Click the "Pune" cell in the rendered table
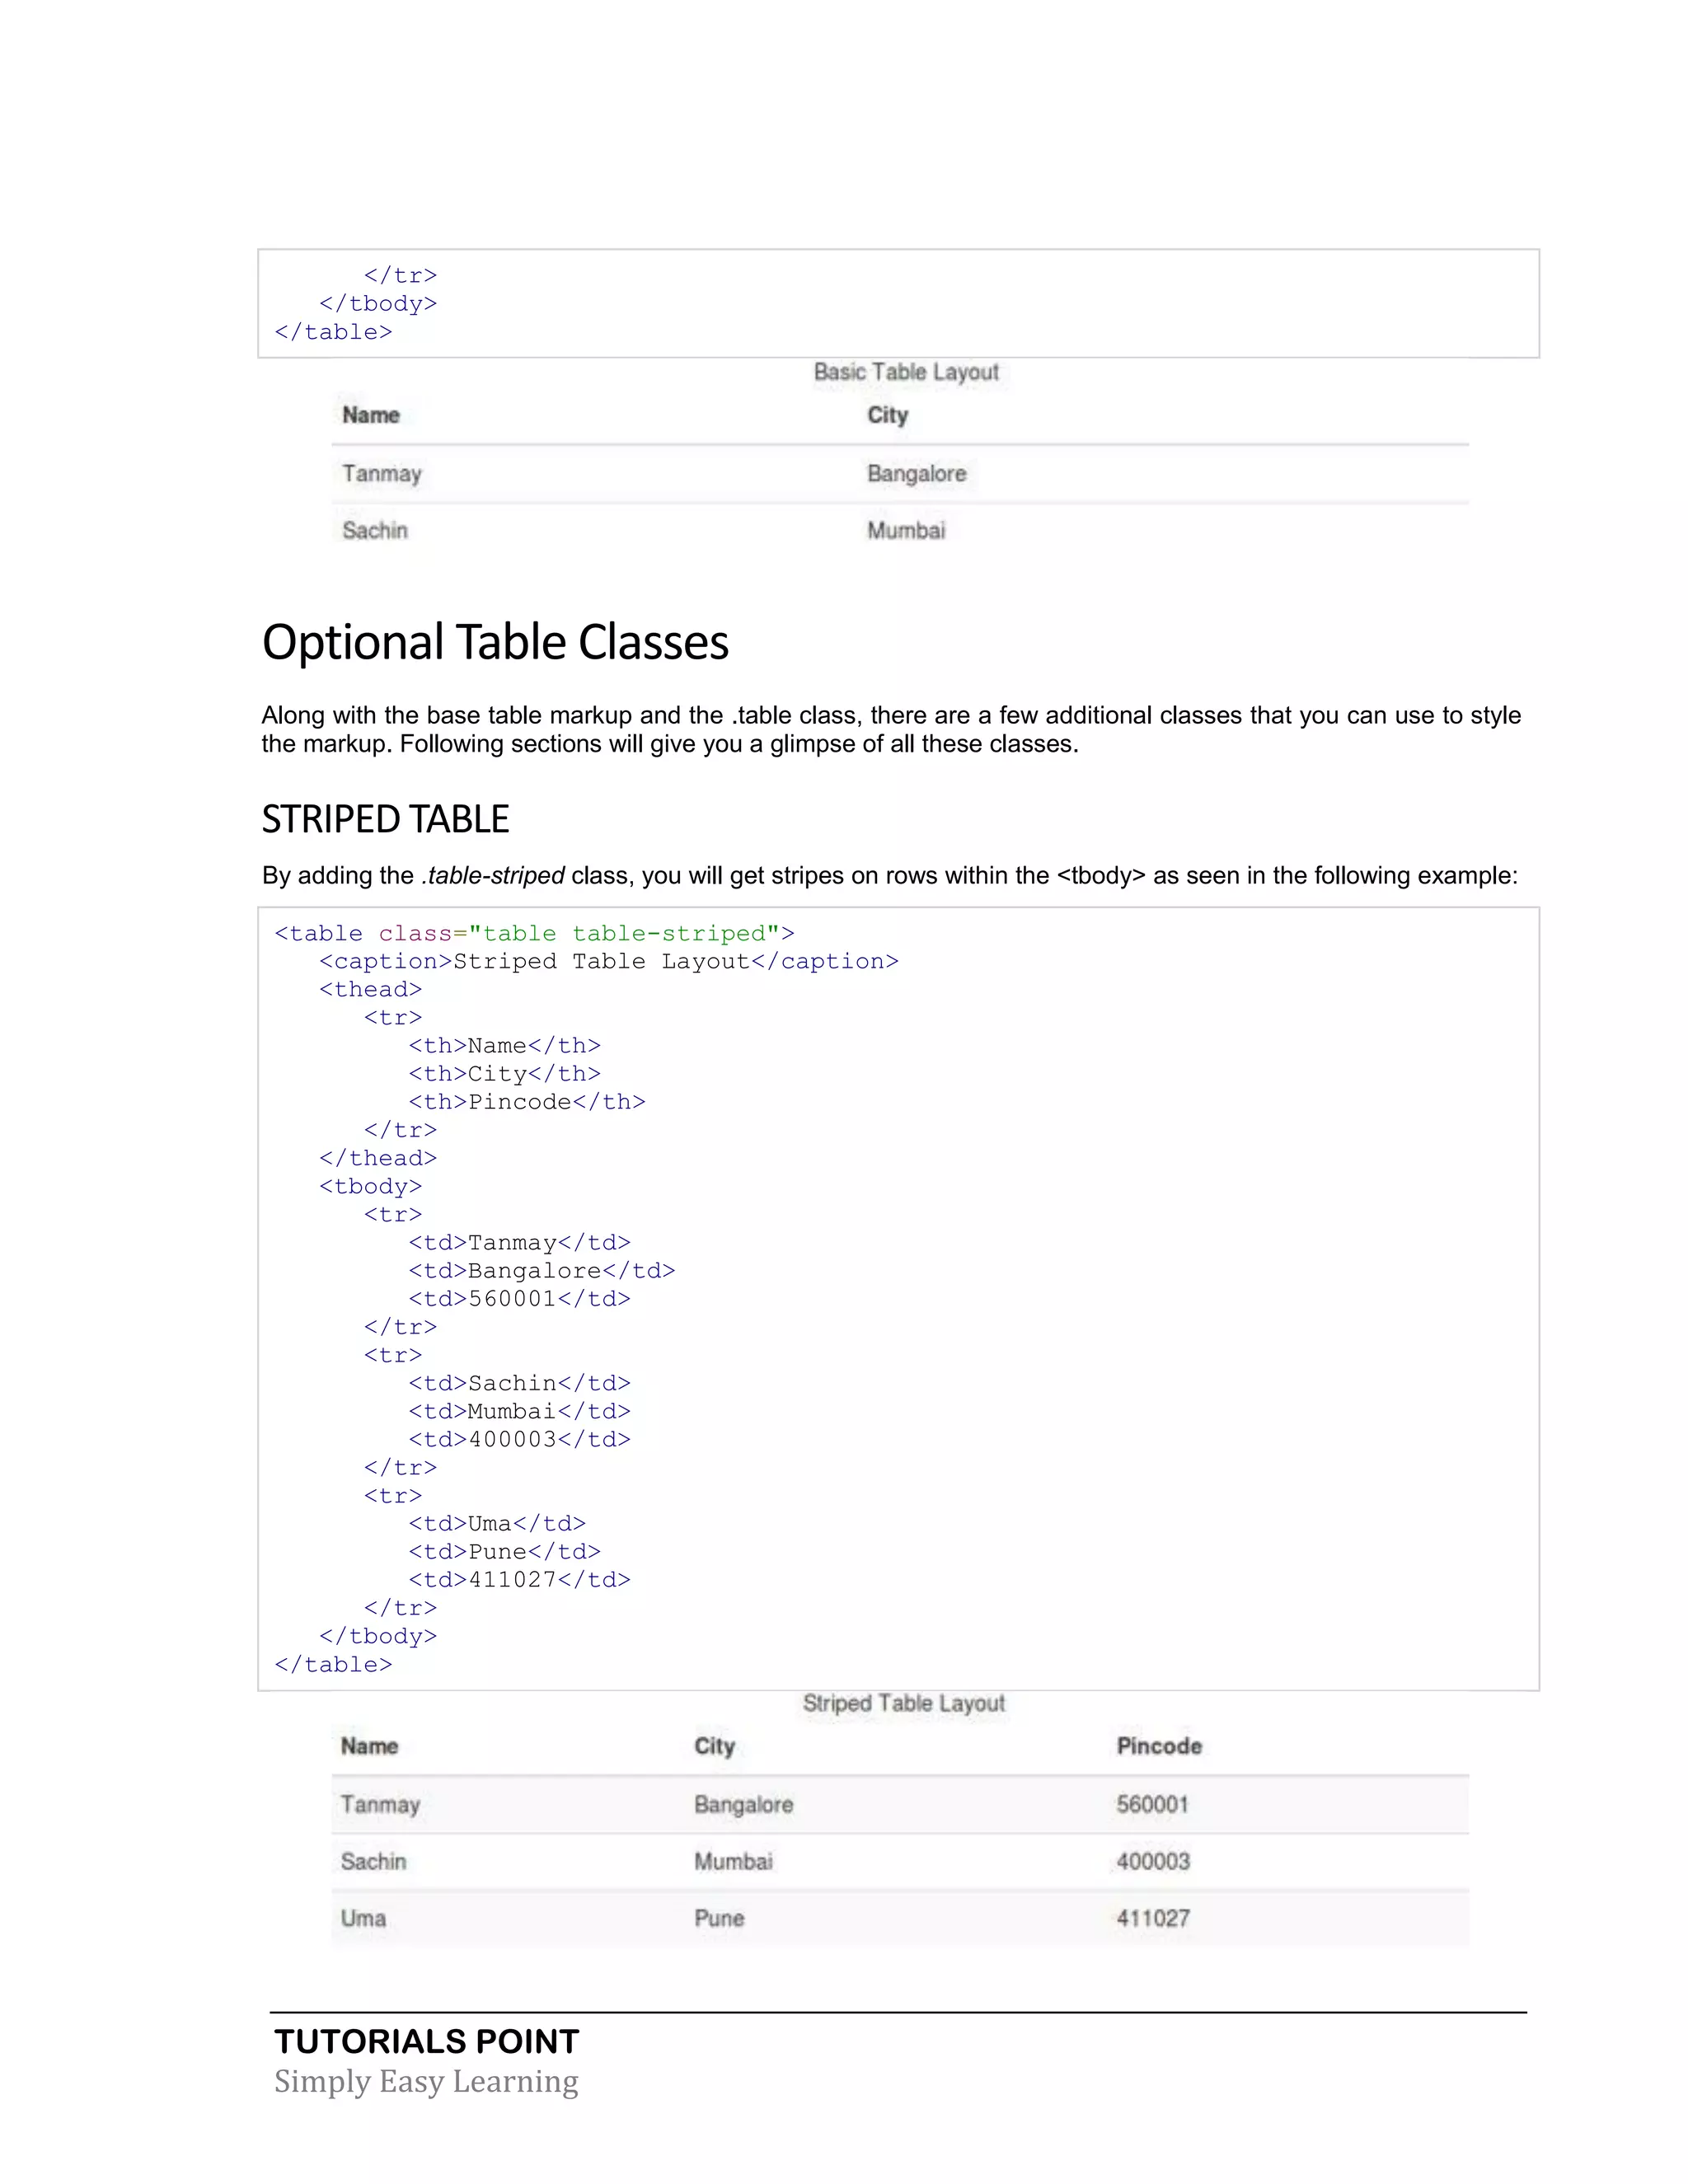This screenshot has height=2184, width=1688. coord(719,1918)
